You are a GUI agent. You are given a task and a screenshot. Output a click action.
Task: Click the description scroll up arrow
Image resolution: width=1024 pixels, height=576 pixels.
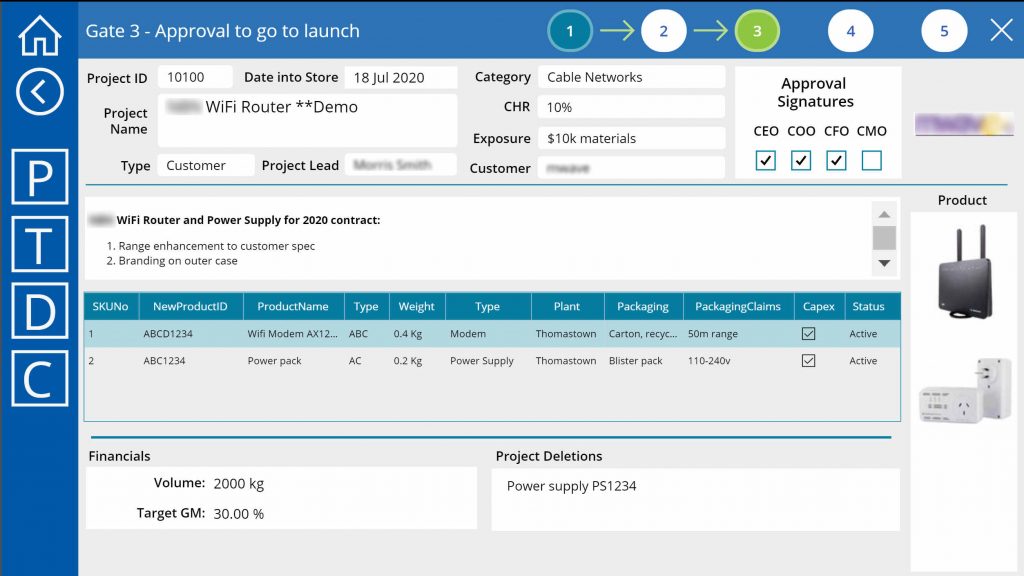(884, 214)
